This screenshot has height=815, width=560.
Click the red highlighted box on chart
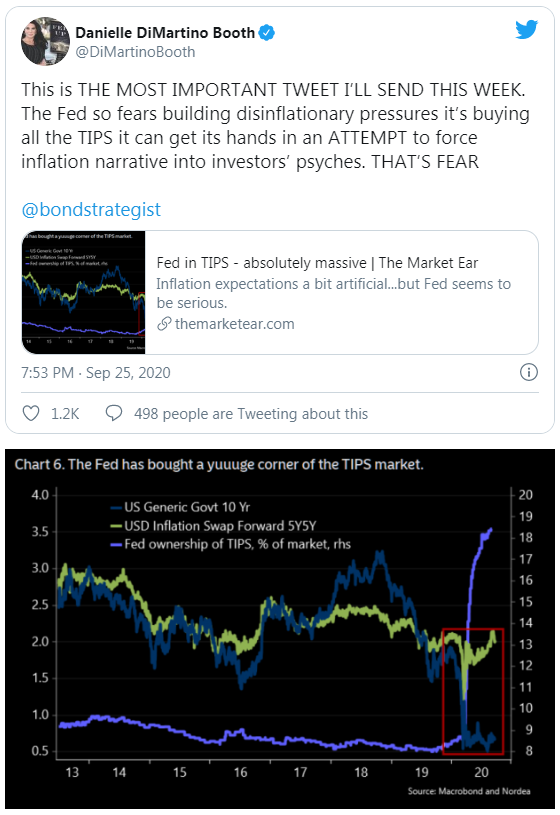coord(473,691)
